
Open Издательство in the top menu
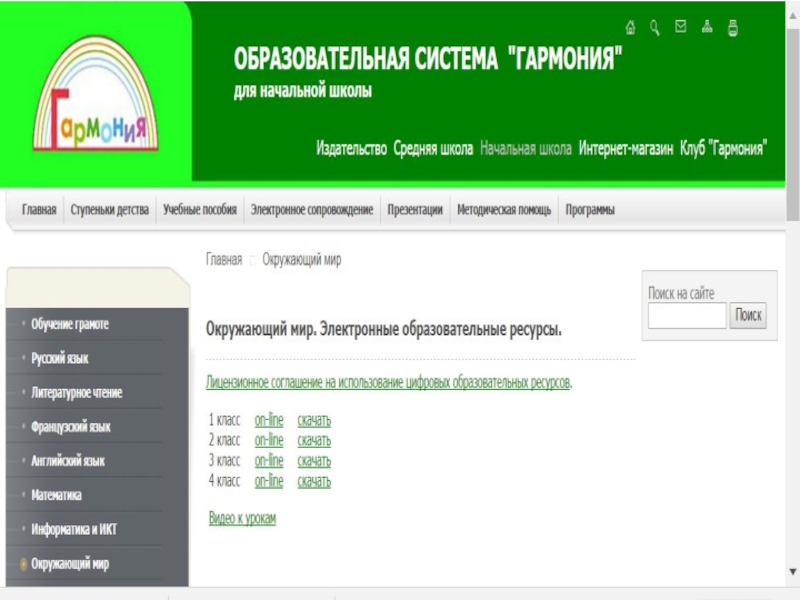point(352,148)
